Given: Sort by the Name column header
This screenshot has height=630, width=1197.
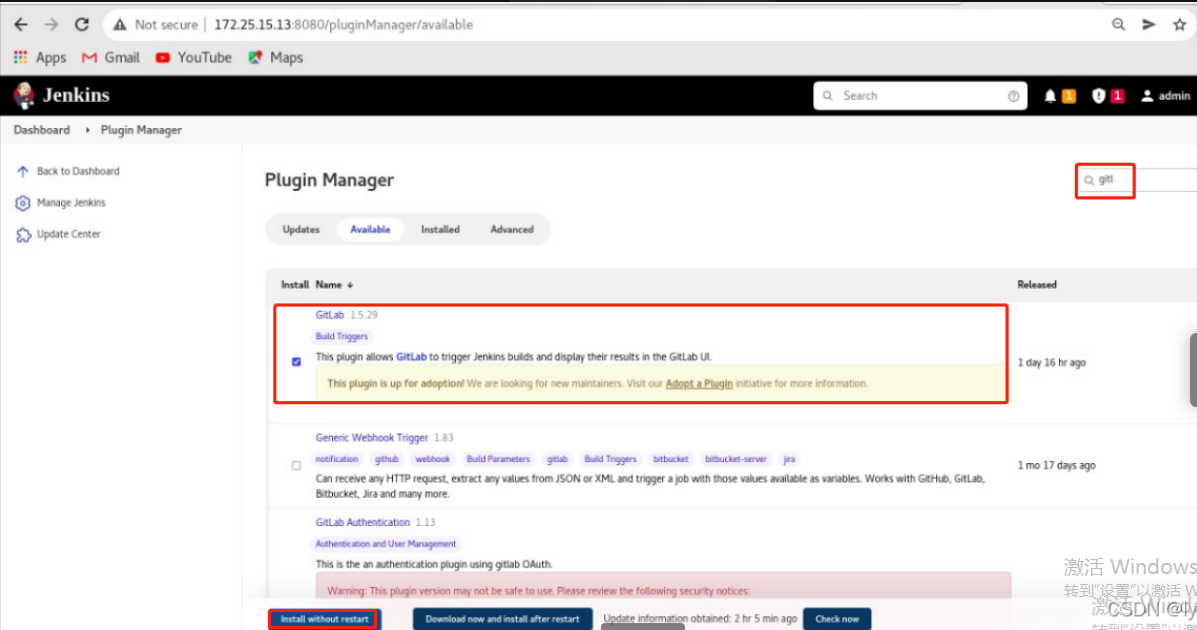Looking at the screenshot, I should (x=334, y=285).
